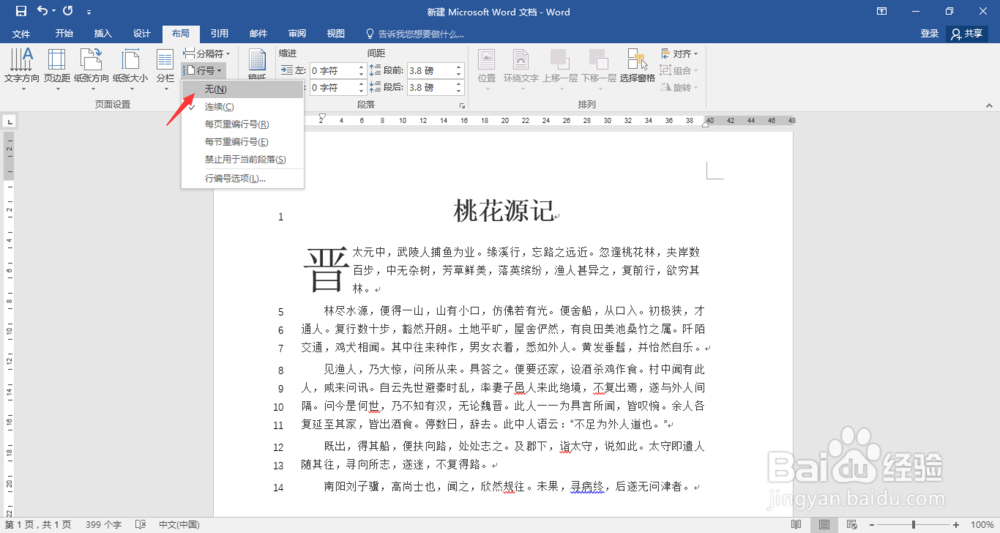Click the tab selector at ruler corner
Image resolution: width=1000 pixels, height=533 pixels.
click(10, 121)
